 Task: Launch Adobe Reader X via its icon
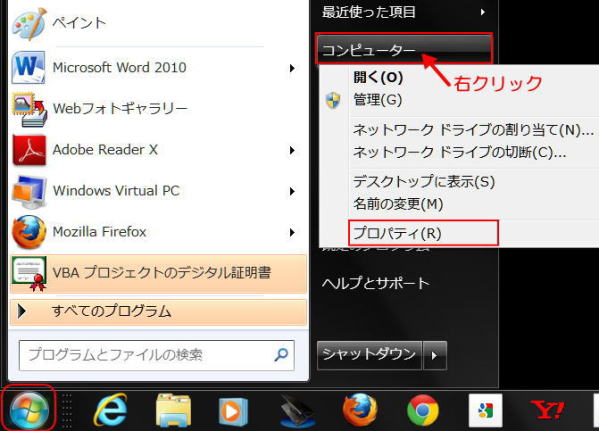[x=29, y=150]
